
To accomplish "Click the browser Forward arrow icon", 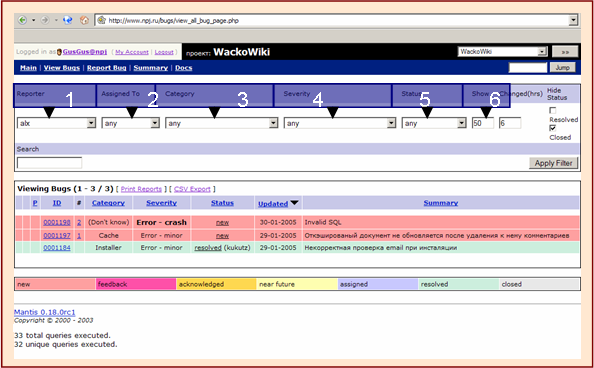I will tap(45, 20).
